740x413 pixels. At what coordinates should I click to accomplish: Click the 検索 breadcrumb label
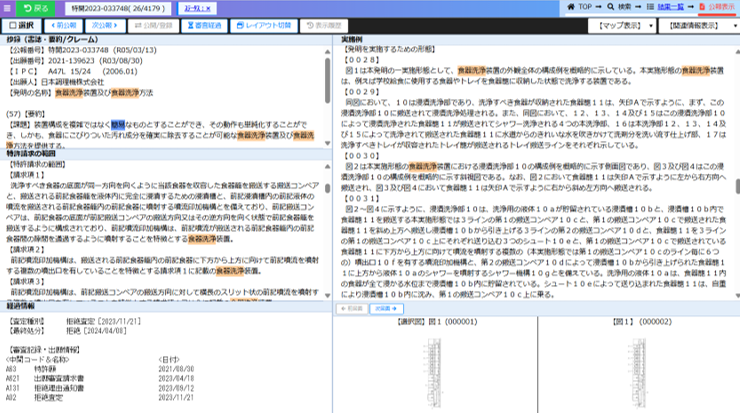(x=624, y=7)
